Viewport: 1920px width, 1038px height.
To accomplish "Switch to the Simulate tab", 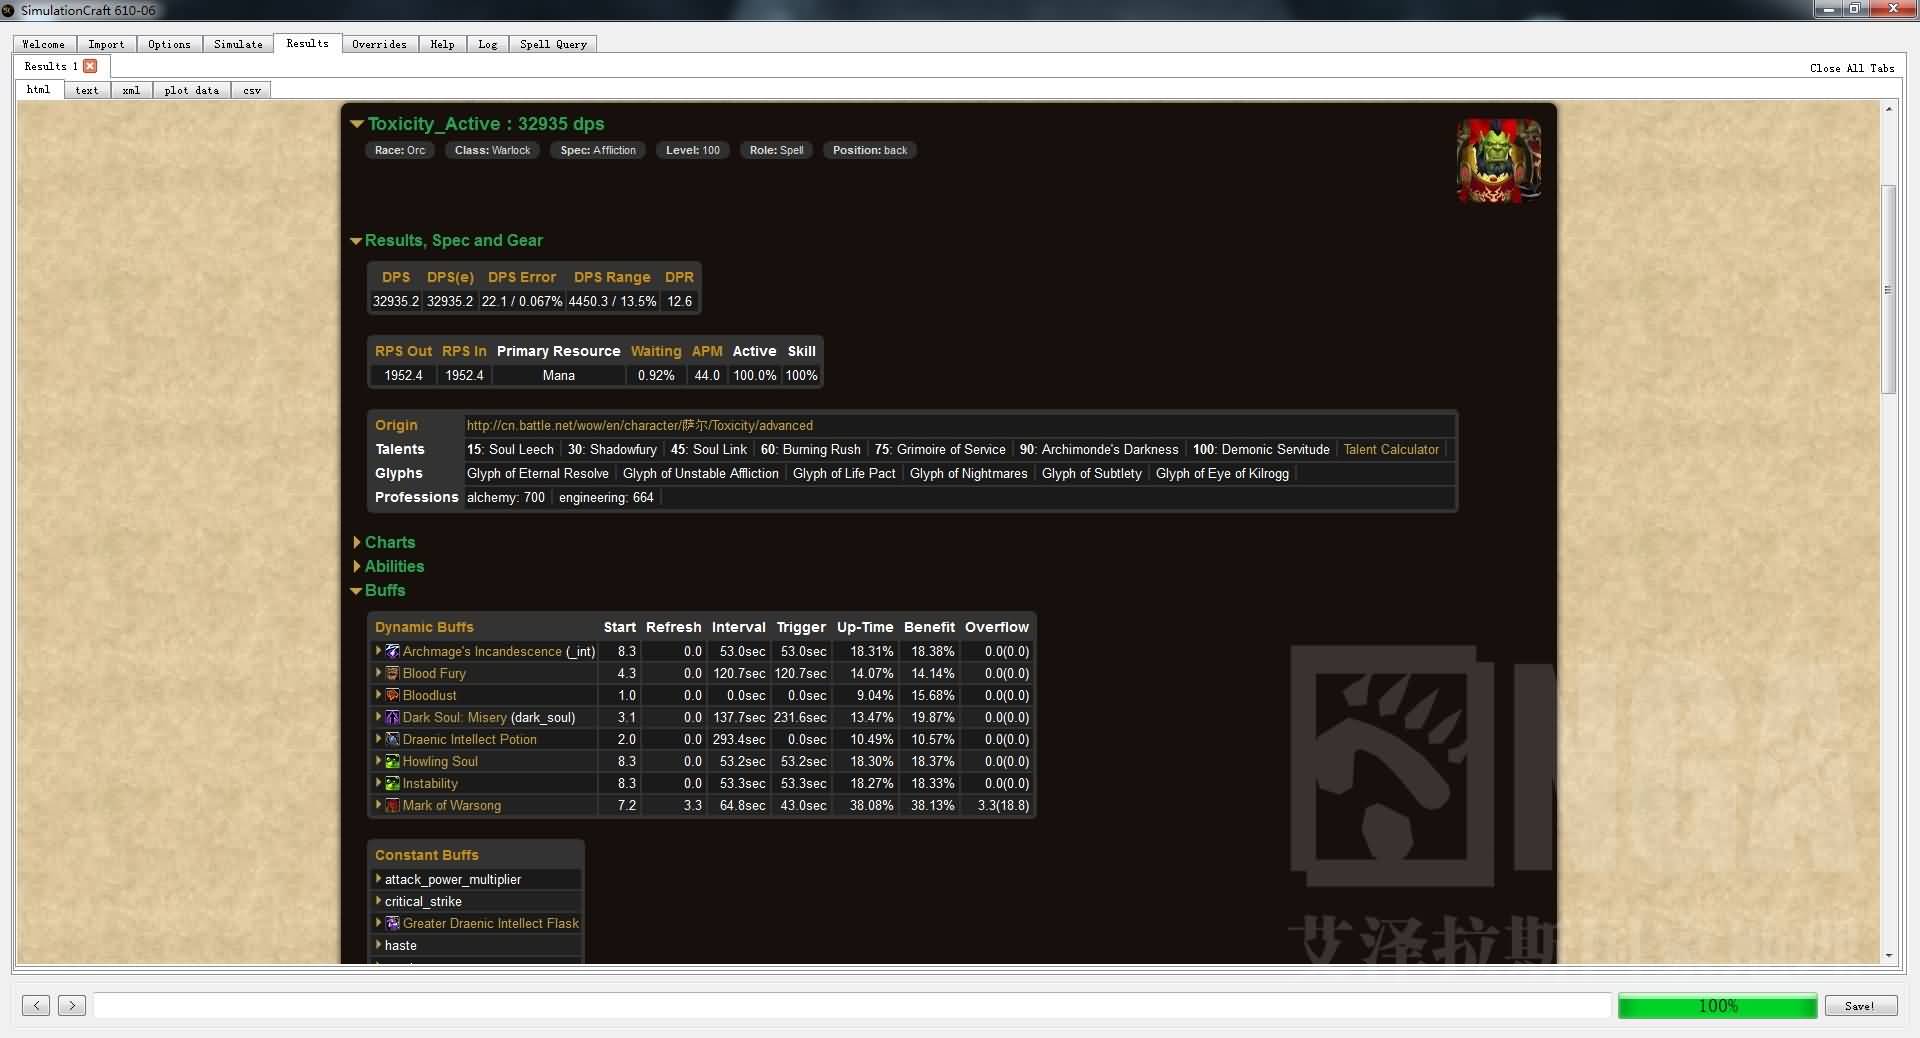I will 238,44.
